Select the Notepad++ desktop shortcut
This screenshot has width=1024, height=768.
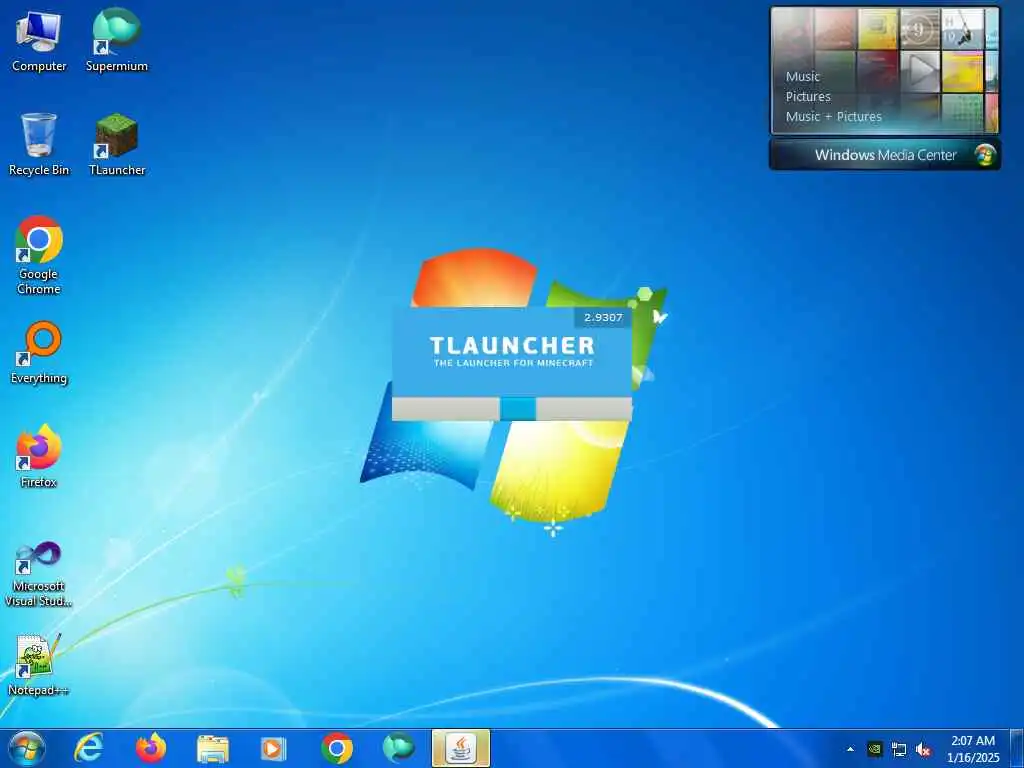39,665
